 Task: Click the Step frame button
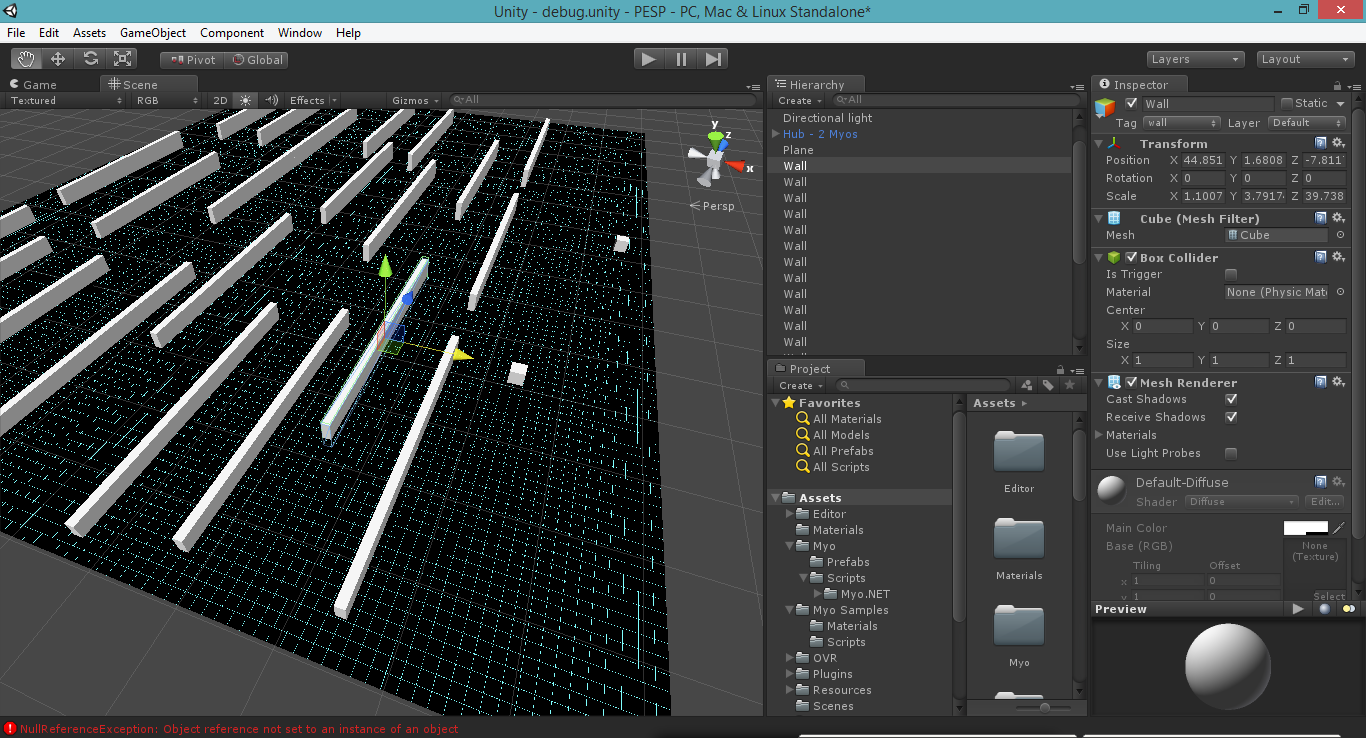[712, 59]
